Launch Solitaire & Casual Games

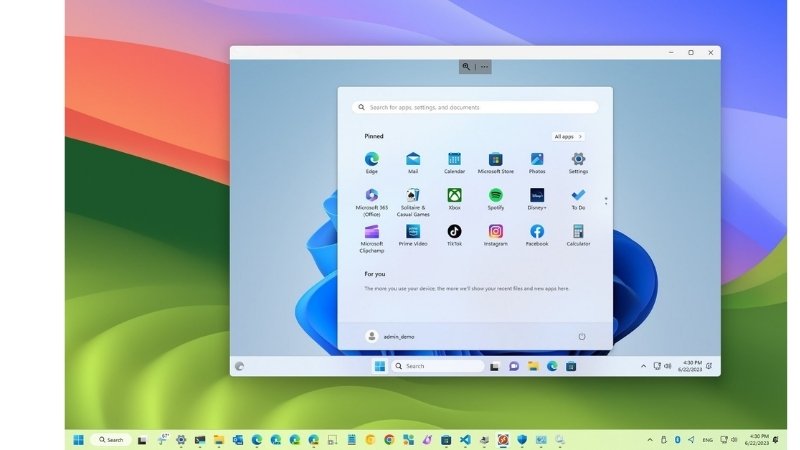click(413, 202)
